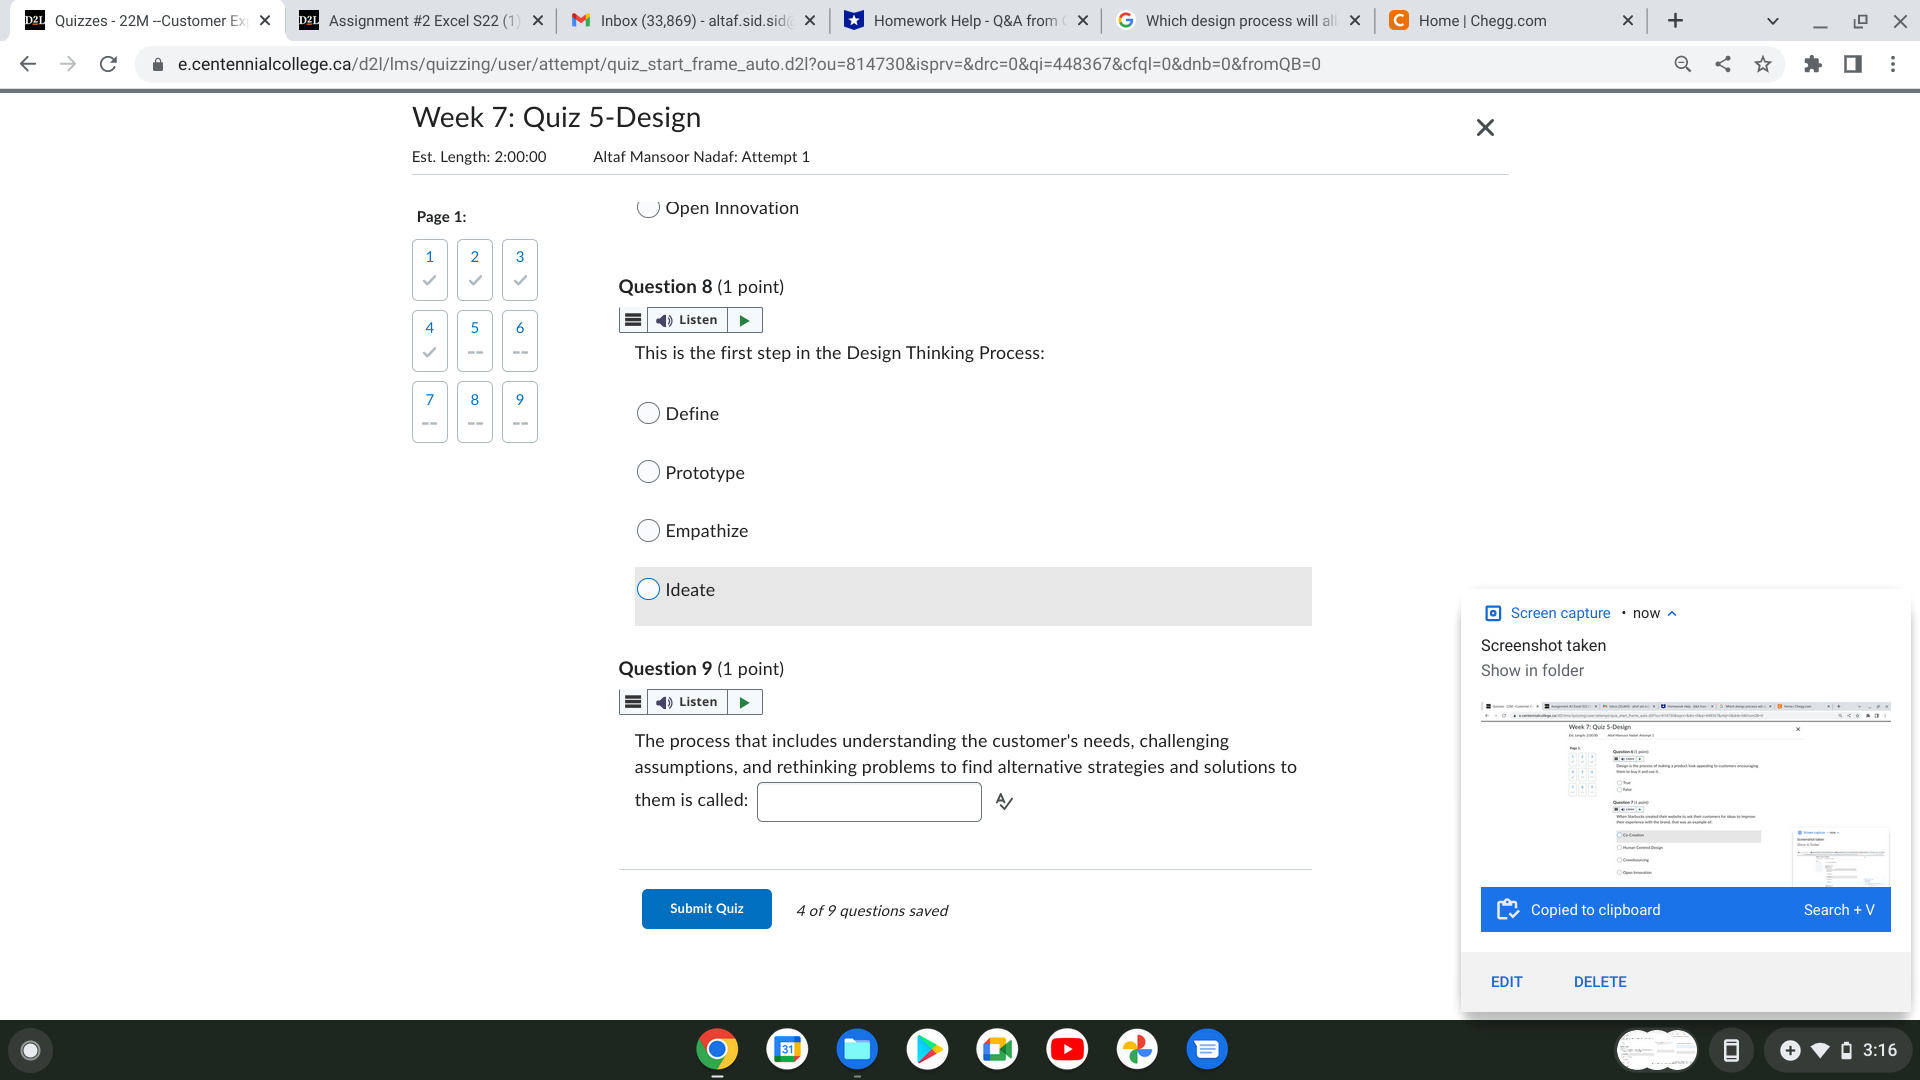Click the bookmark star in the address bar

pos(1762,63)
